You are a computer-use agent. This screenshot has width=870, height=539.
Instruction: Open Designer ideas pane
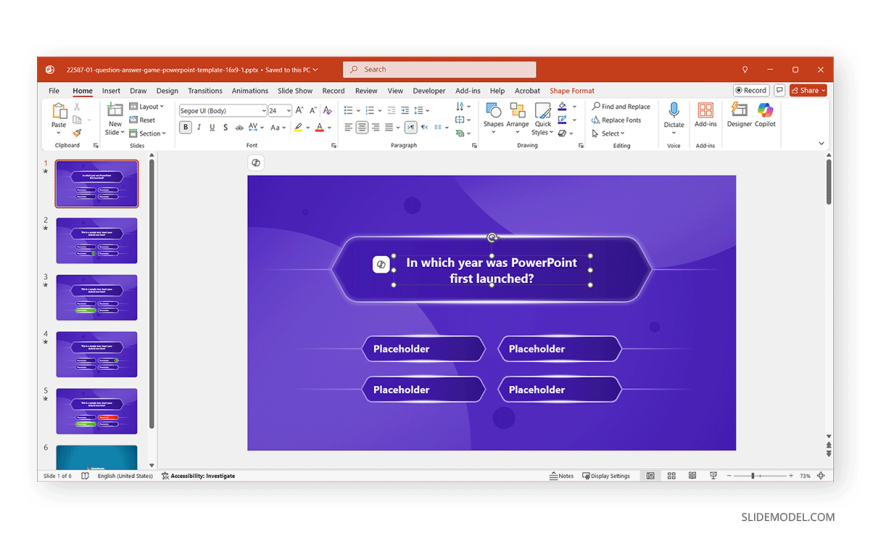point(739,114)
